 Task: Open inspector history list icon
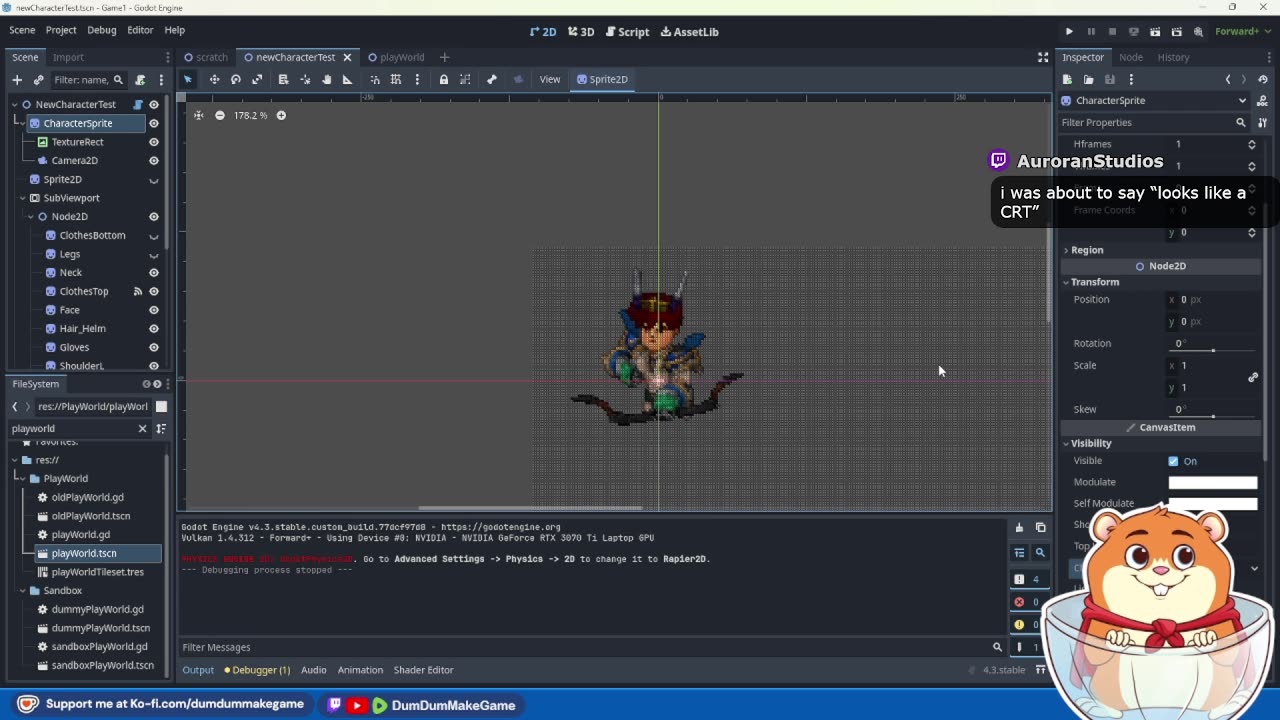pos(1262,79)
